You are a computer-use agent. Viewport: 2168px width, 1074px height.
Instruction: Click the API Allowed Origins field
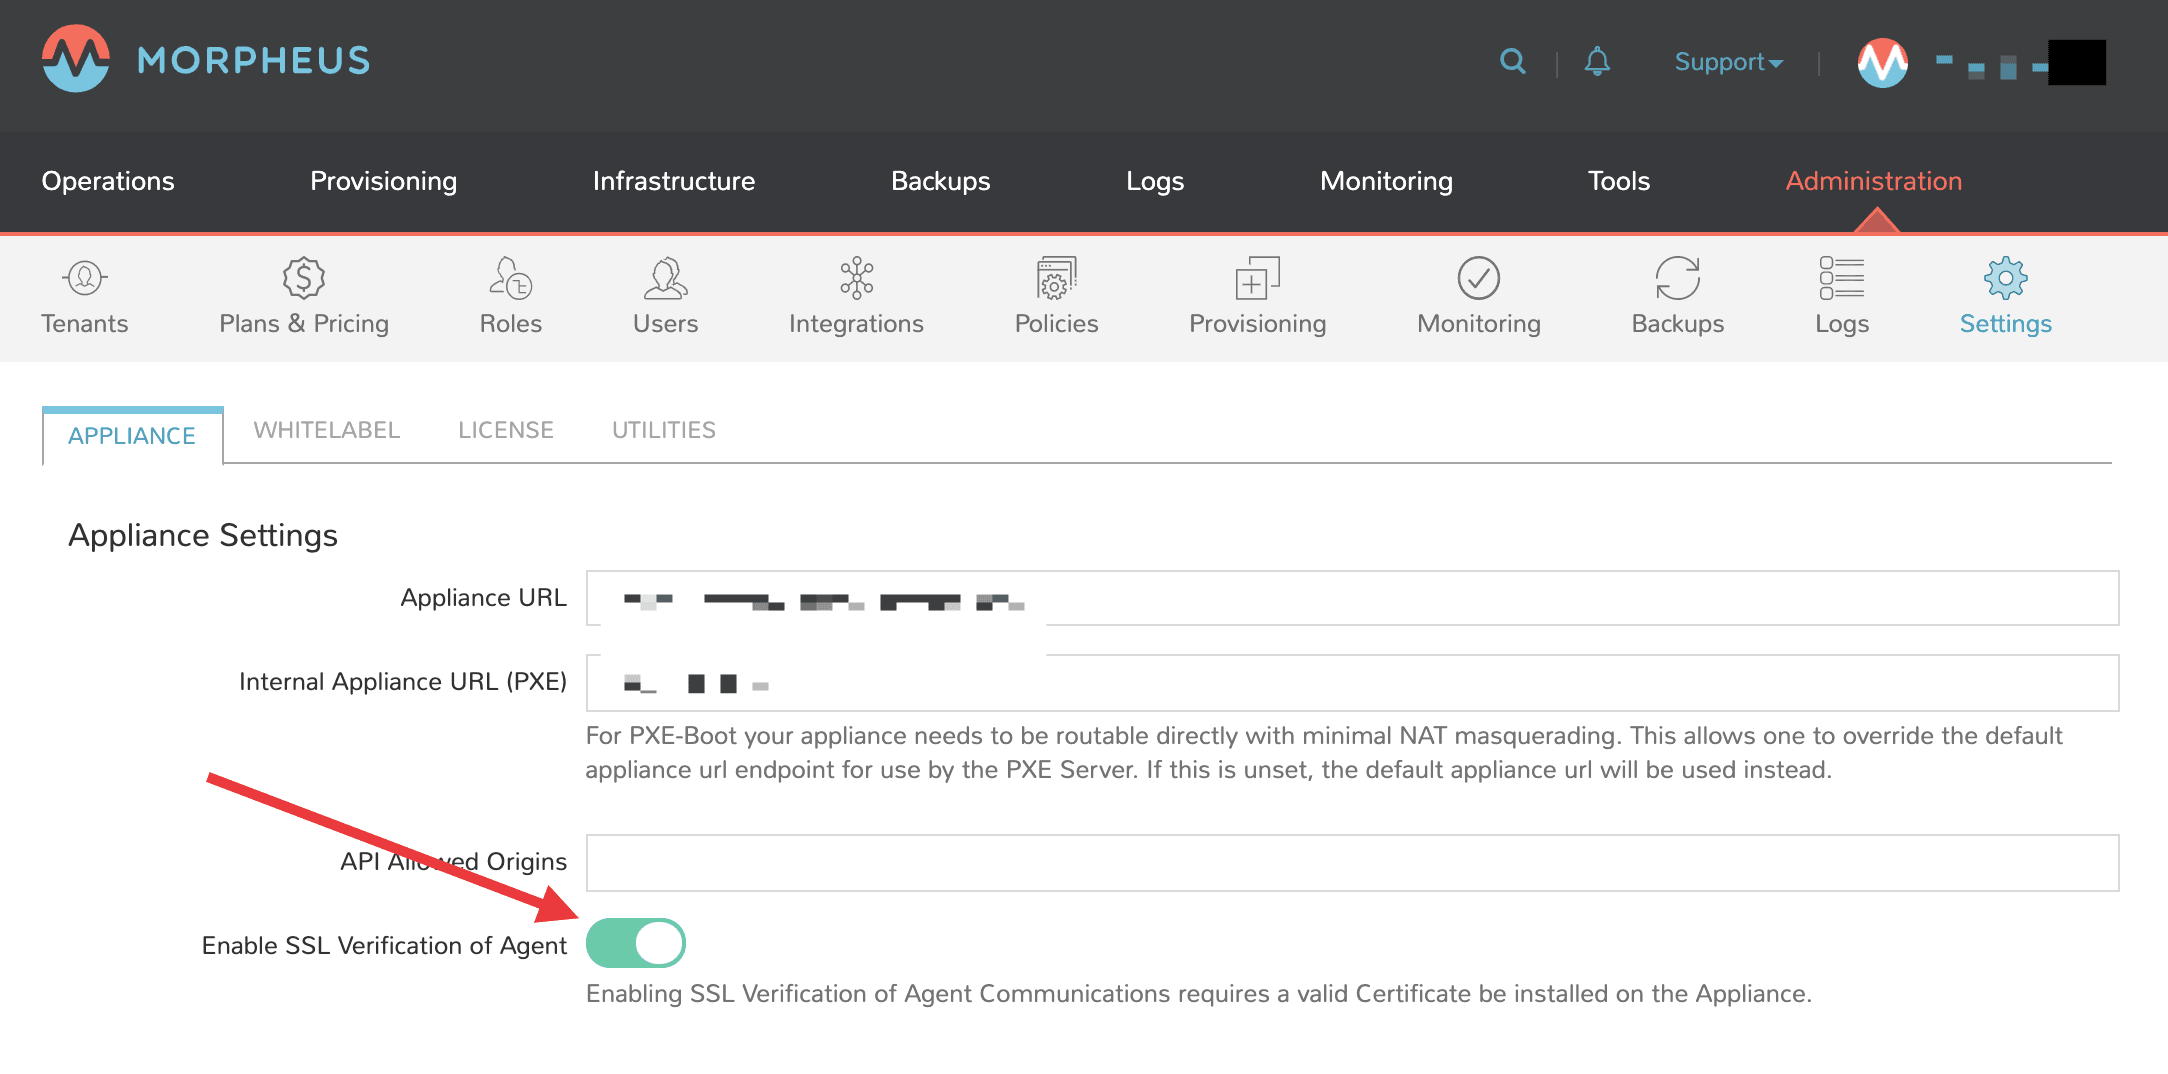tap(1352, 862)
